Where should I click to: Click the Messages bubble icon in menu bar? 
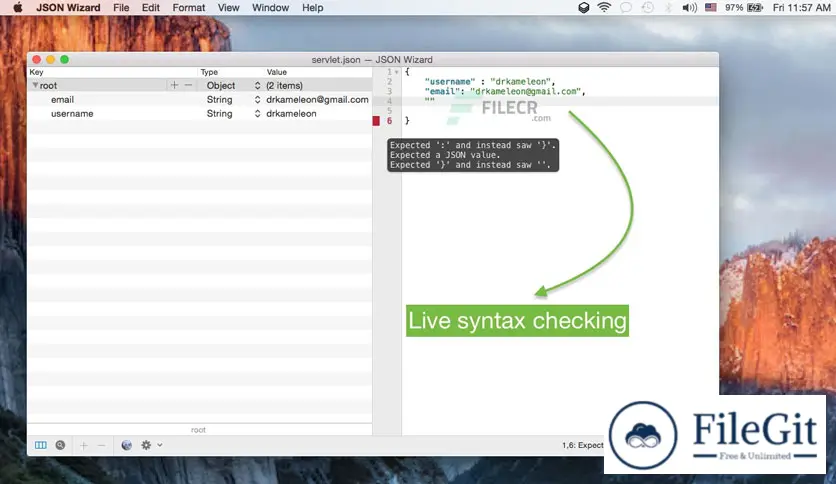click(x=626, y=7)
